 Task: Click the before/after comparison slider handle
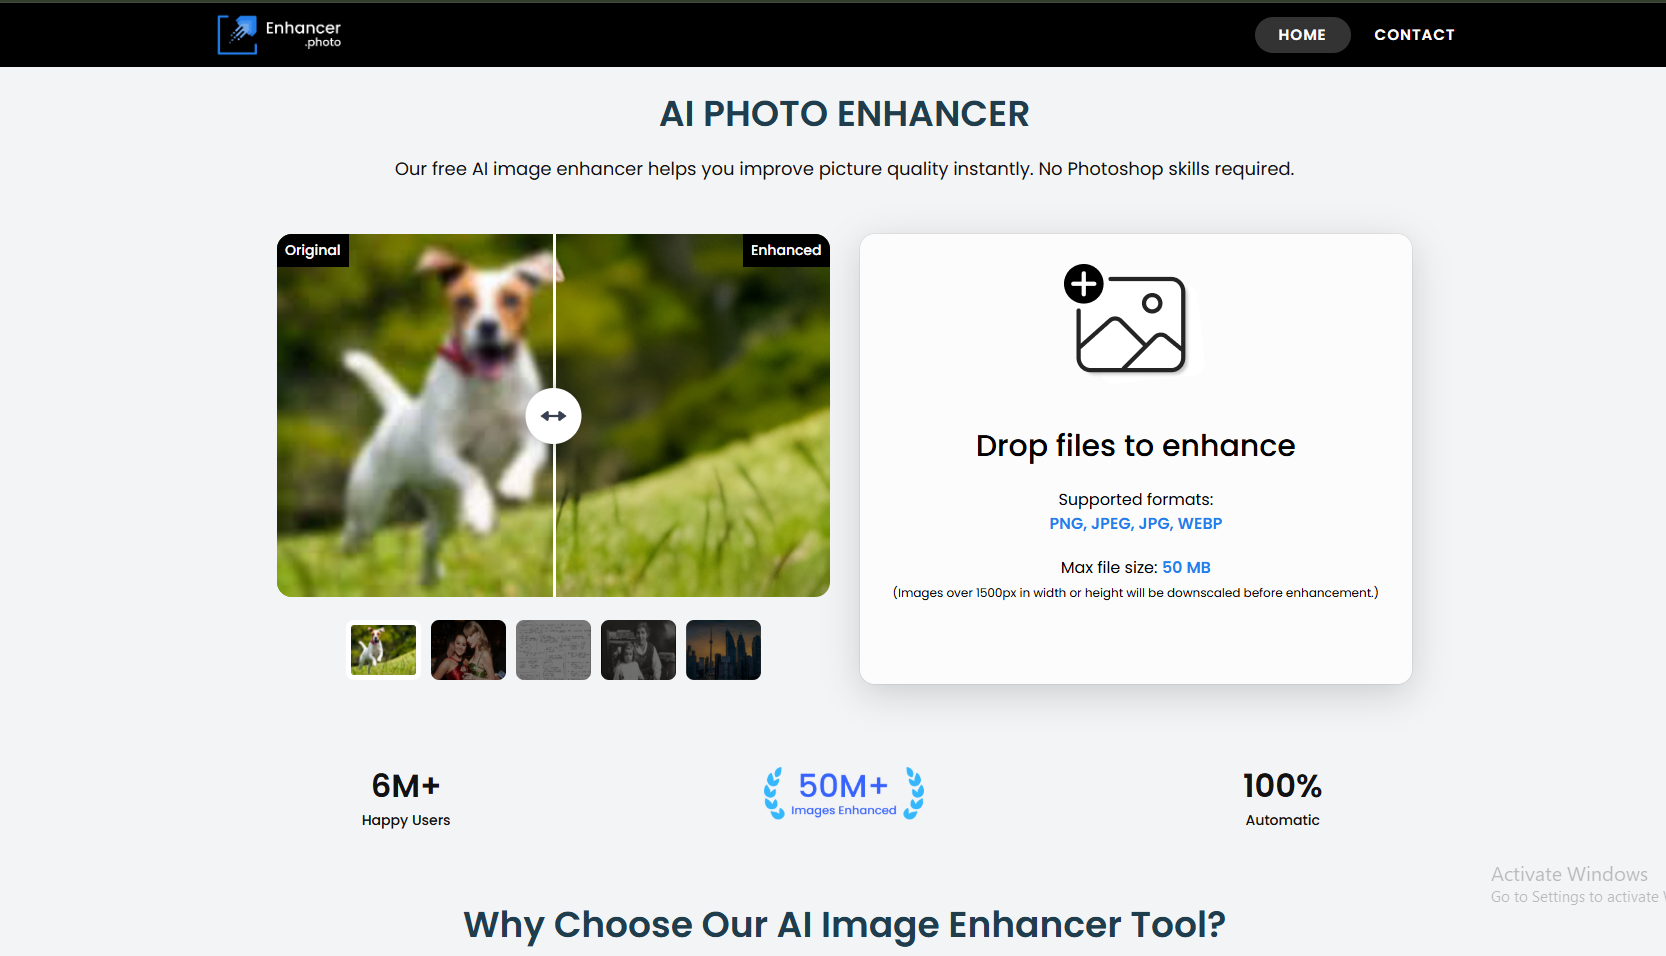point(553,416)
